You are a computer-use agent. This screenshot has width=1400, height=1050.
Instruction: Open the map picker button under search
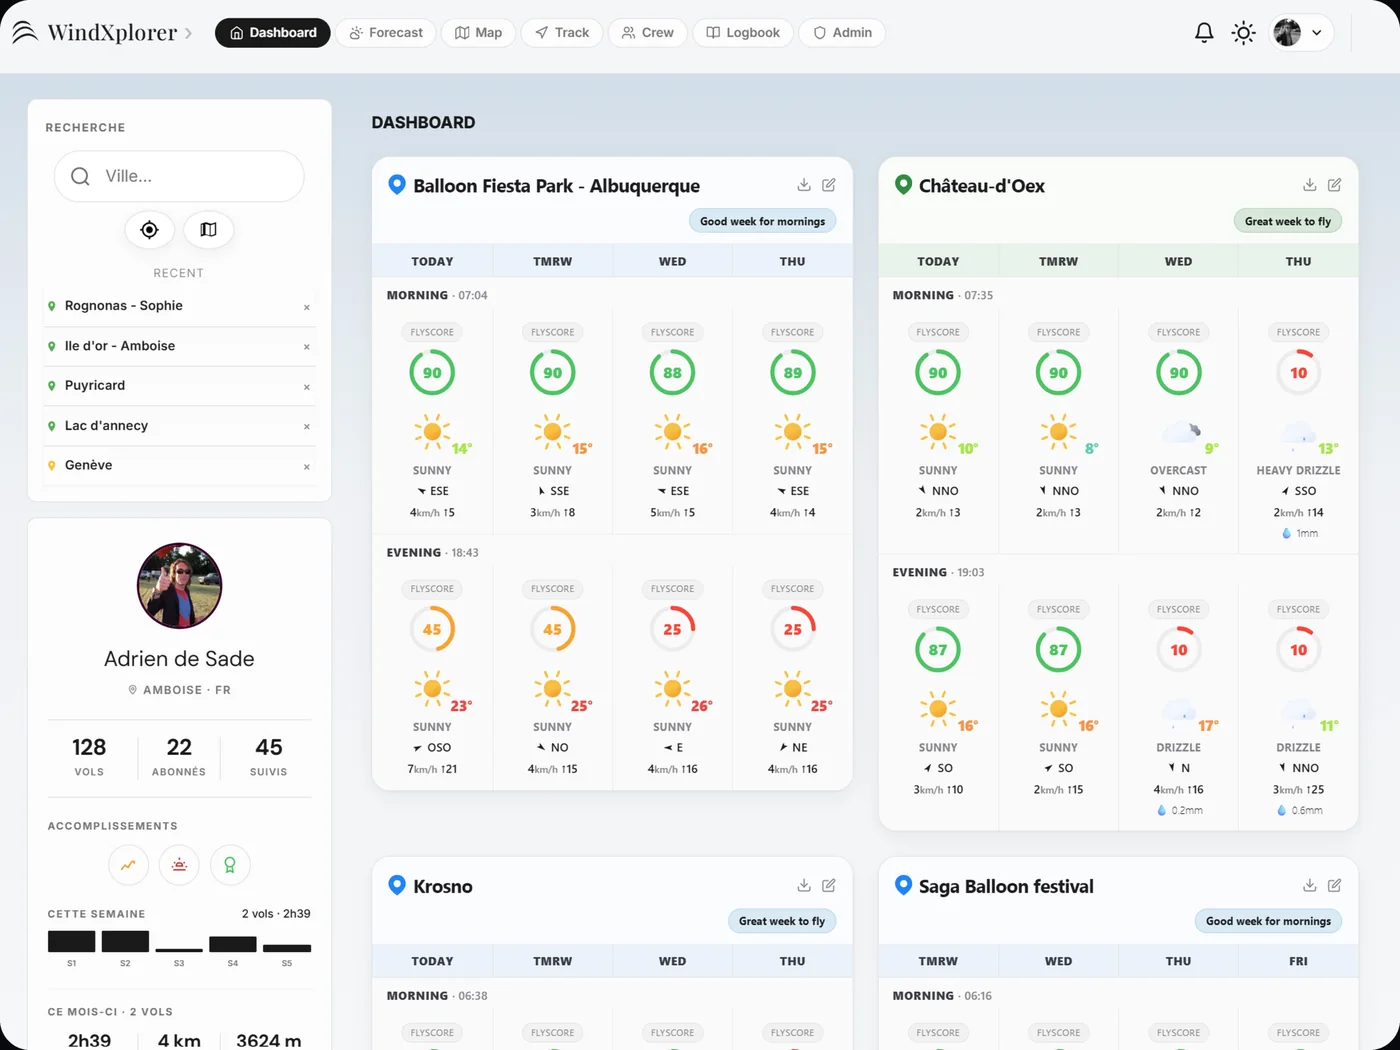click(208, 230)
